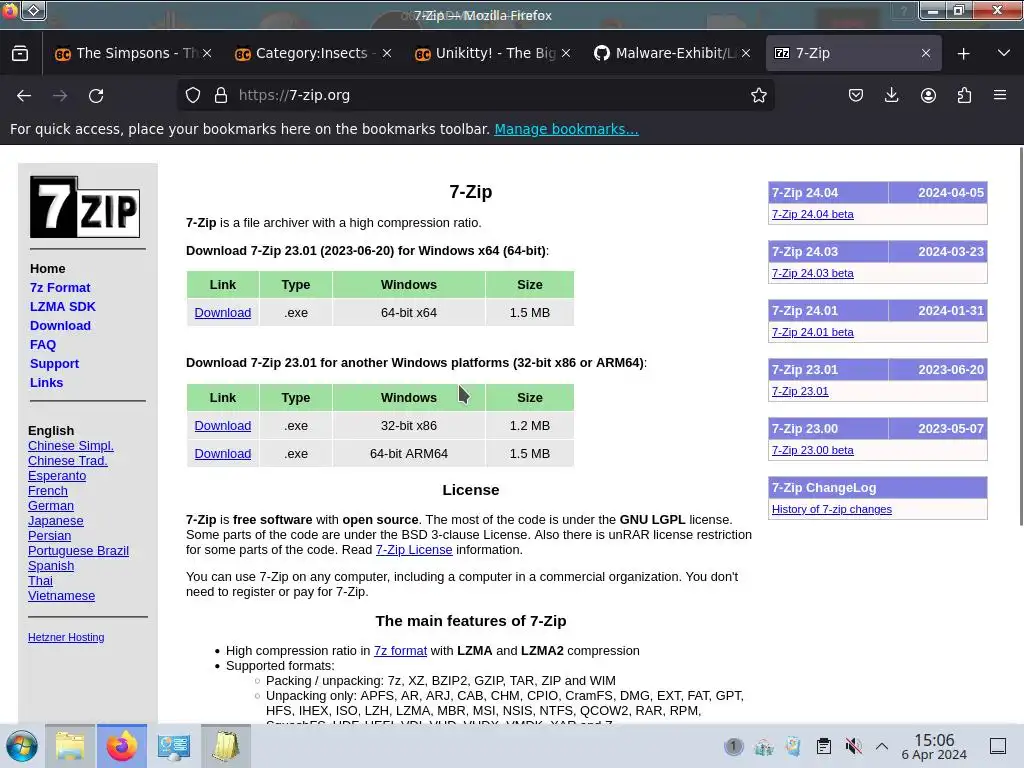Open the 7z format link
This screenshot has width=1024, height=768.
coord(400,650)
